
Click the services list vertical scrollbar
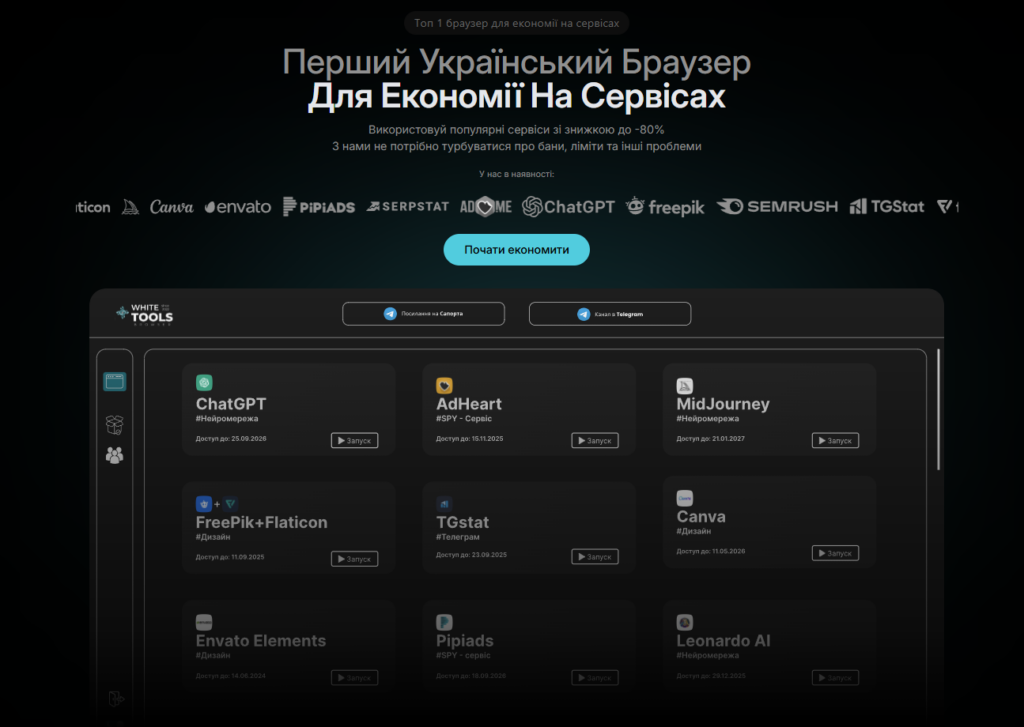pos(938,409)
